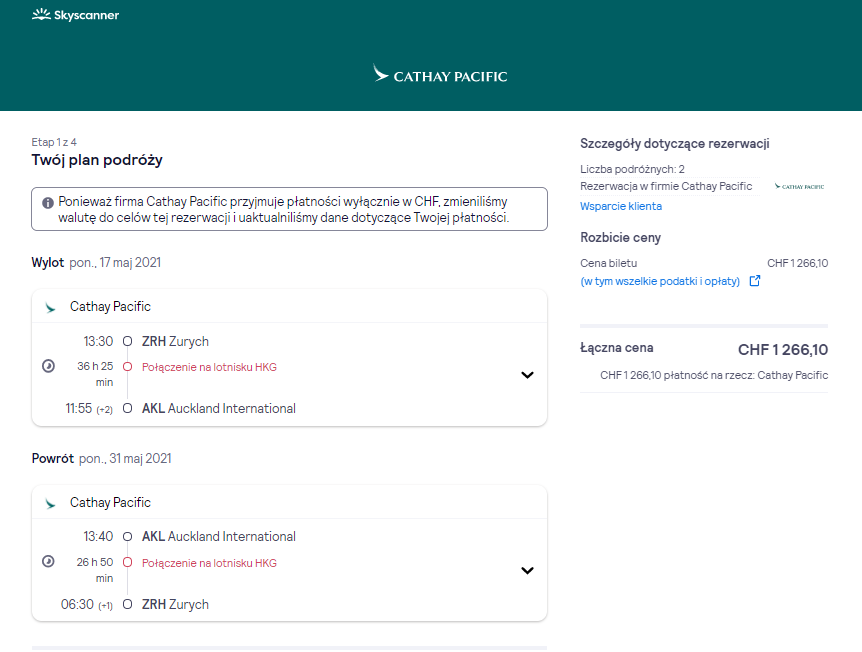
Task: Click the external link icon beside taxes link
Action: (x=755, y=281)
